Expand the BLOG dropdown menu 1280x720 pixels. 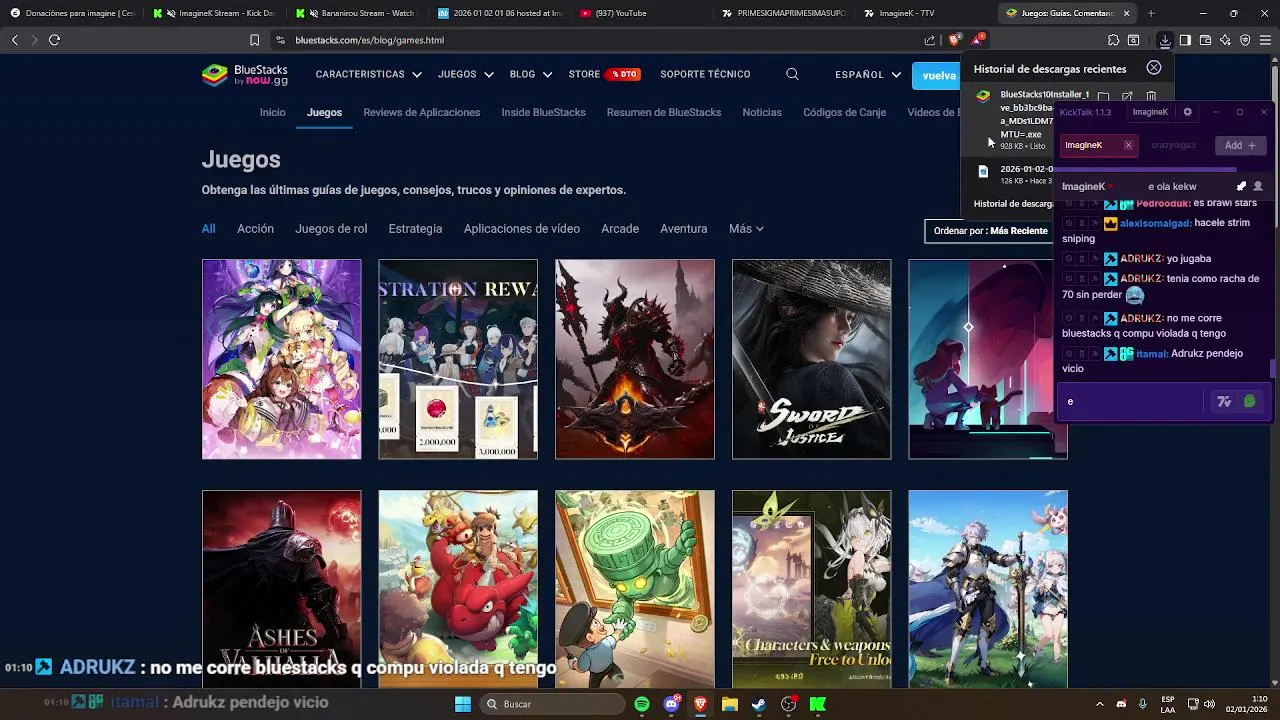coord(530,74)
